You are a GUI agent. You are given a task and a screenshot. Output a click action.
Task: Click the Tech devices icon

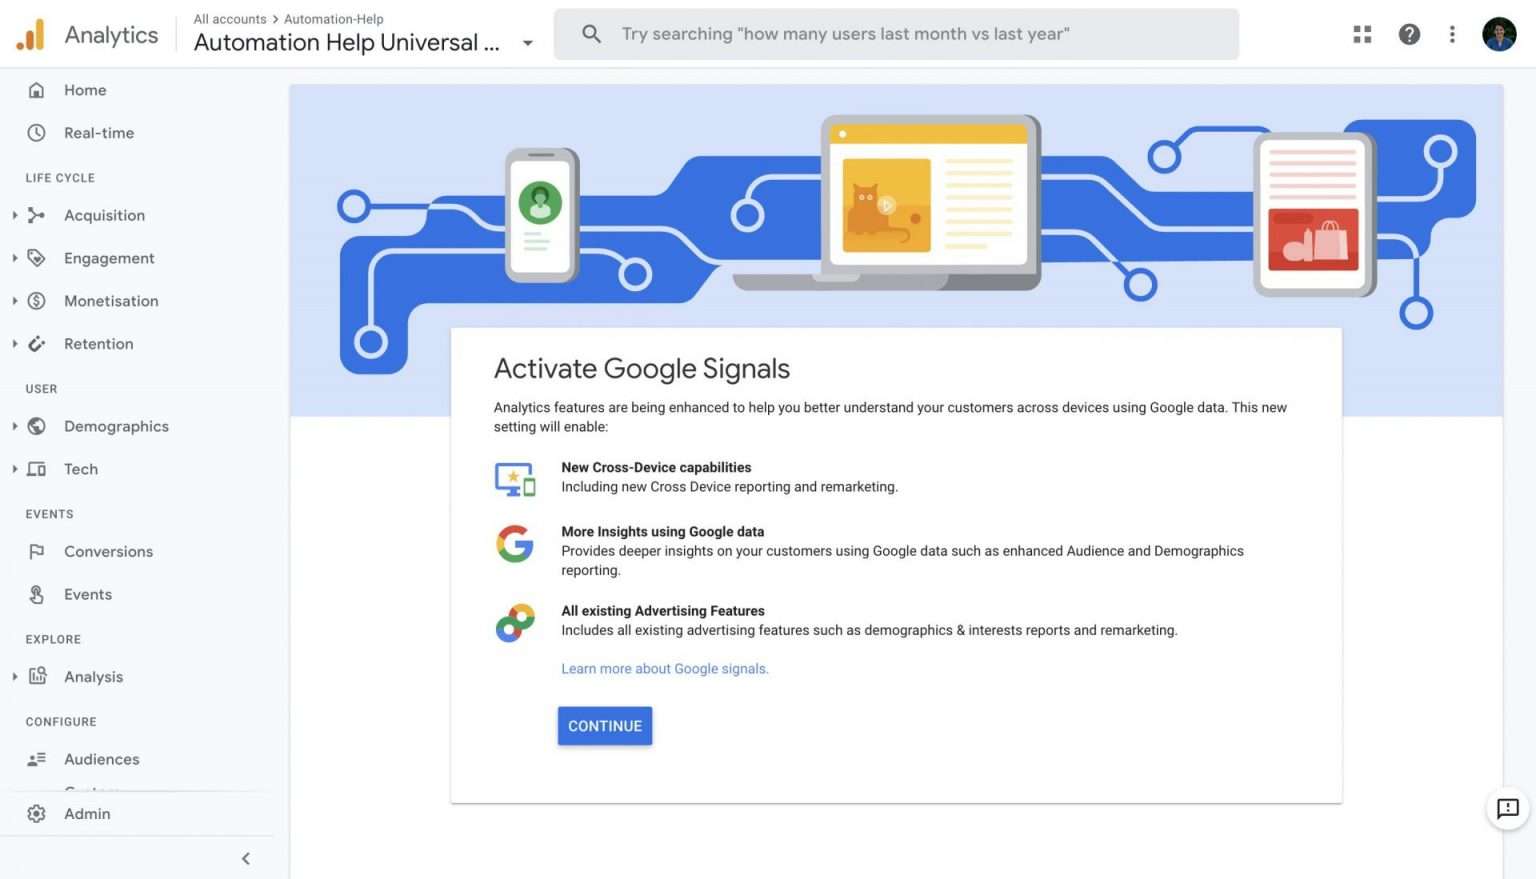click(36, 469)
